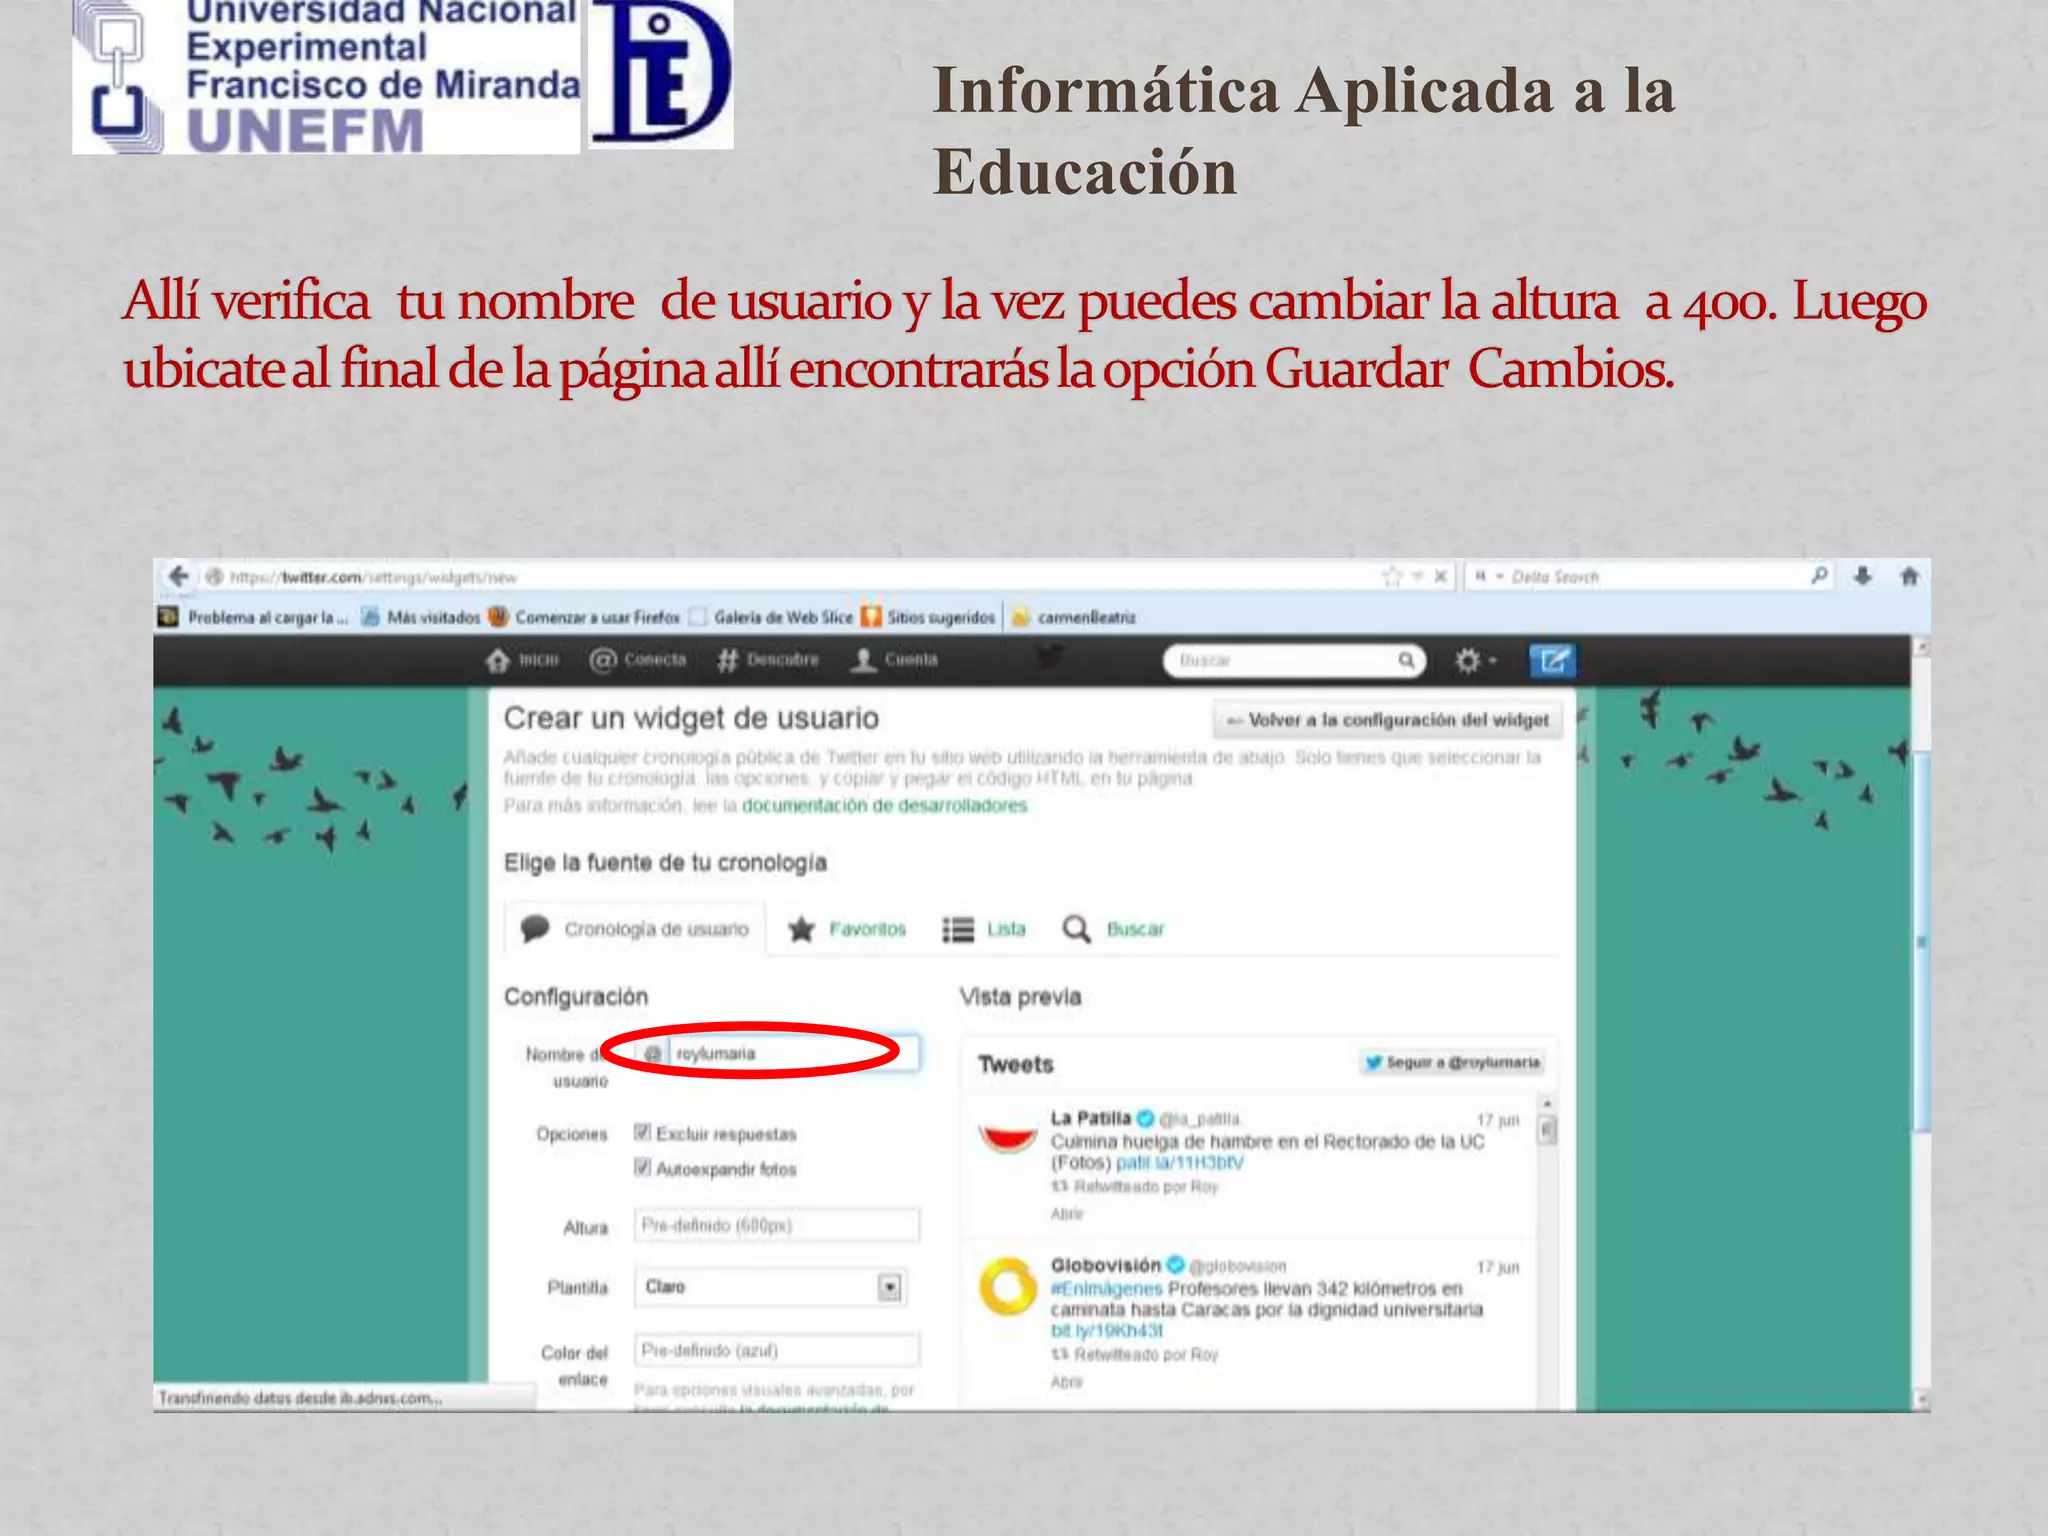Open the browser downloads arrow
This screenshot has width=2048, height=1536.
pyautogui.click(x=1862, y=576)
